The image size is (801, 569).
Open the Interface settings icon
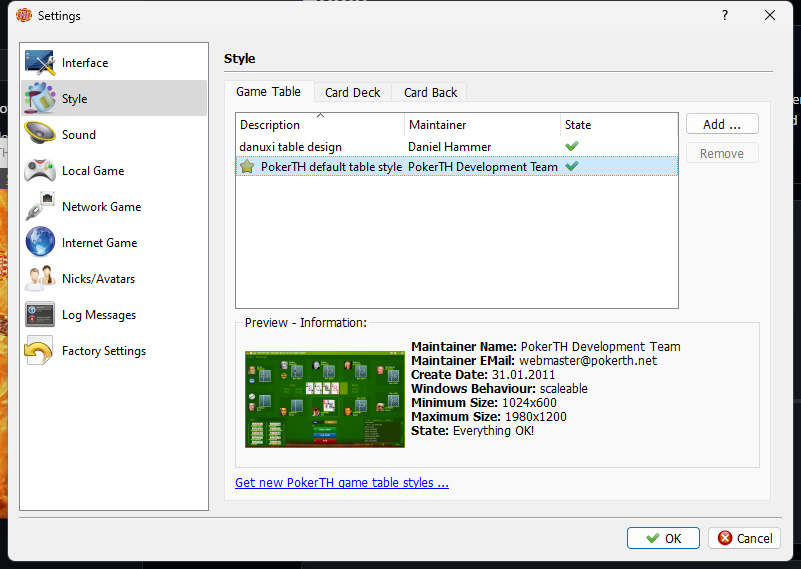click(x=40, y=63)
